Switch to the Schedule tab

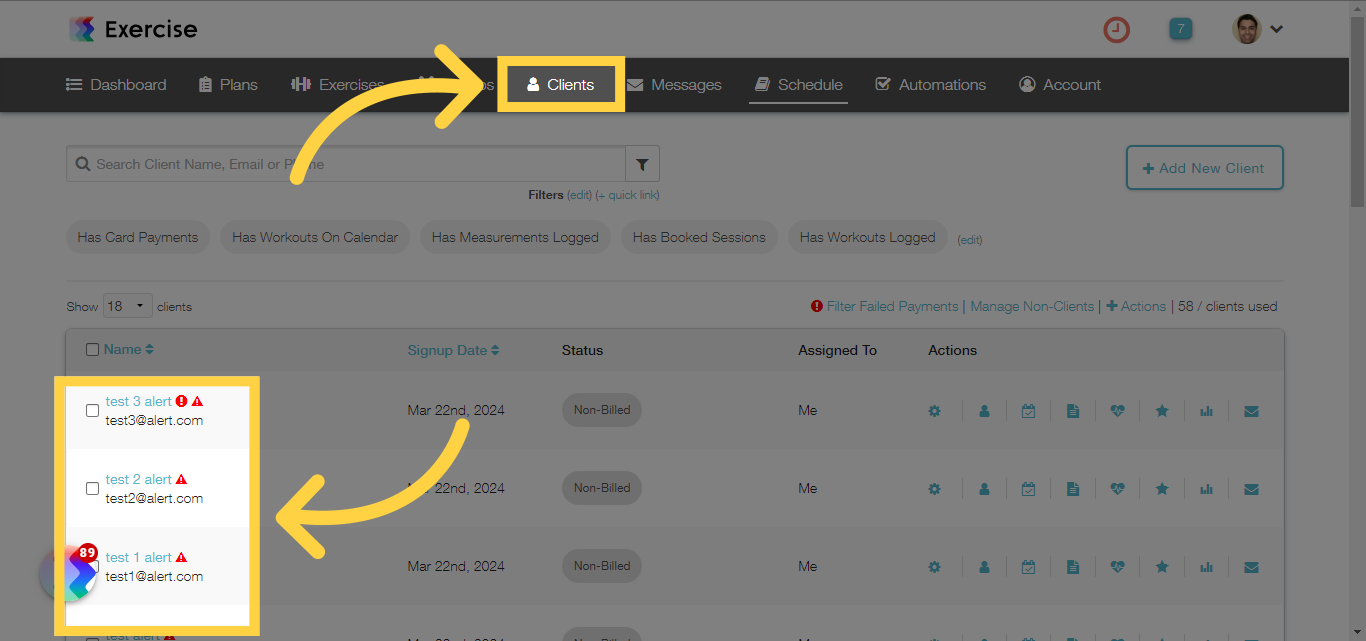click(797, 84)
